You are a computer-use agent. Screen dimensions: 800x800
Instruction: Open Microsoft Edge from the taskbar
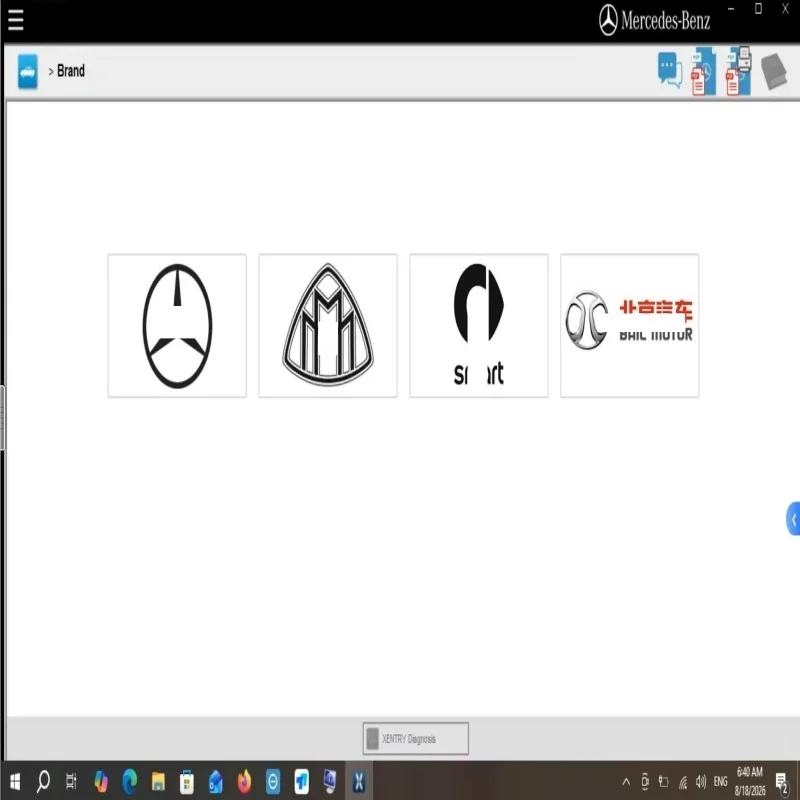click(x=130, y=781)
